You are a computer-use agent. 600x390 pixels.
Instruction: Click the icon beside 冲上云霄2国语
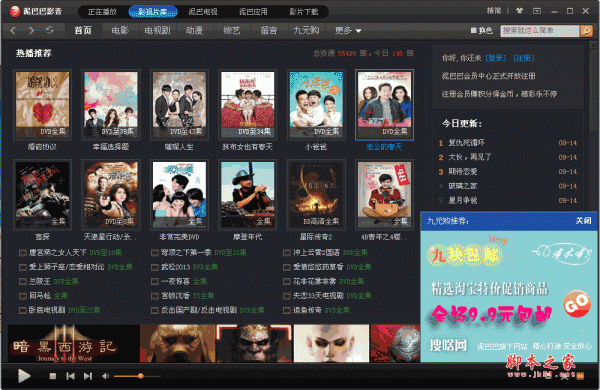click(x=287, y=253)
